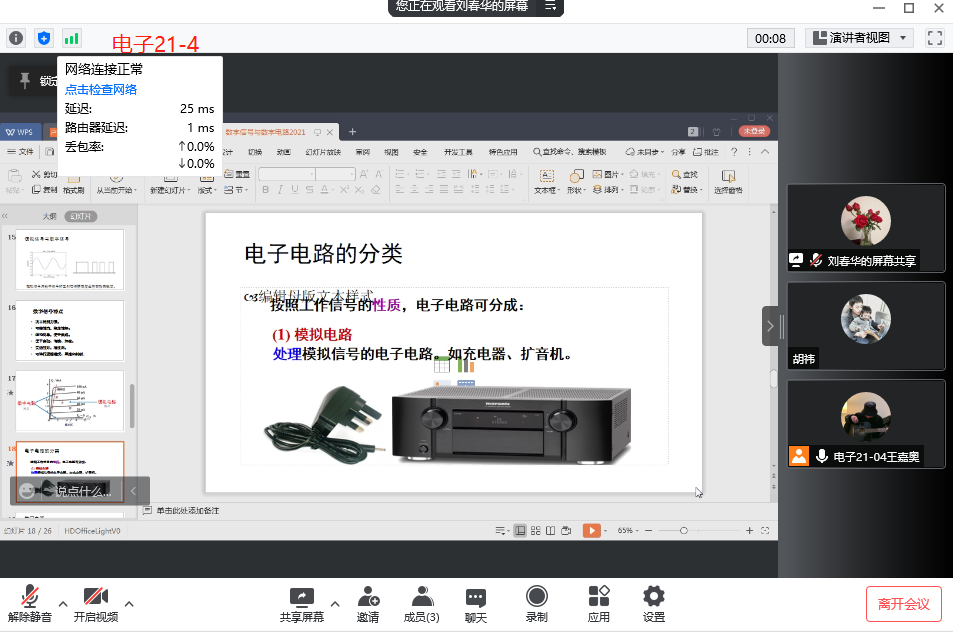
Task: Open the 成员(3) members panel
Action: coord(421,604)
